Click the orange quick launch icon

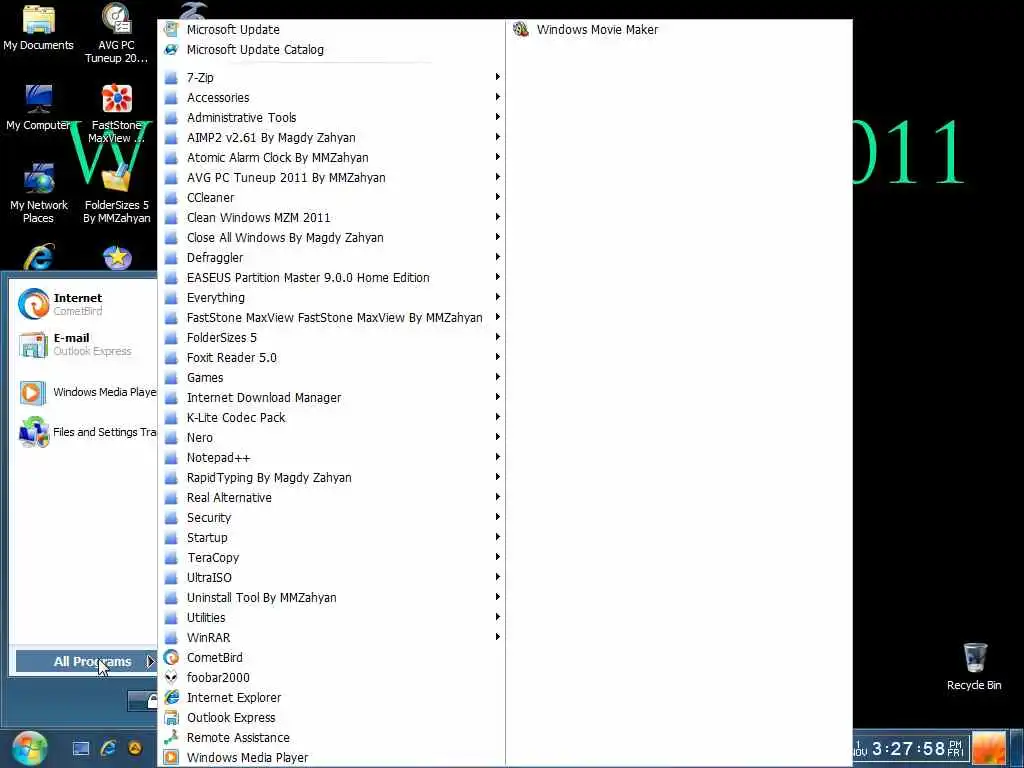point(135,749)
